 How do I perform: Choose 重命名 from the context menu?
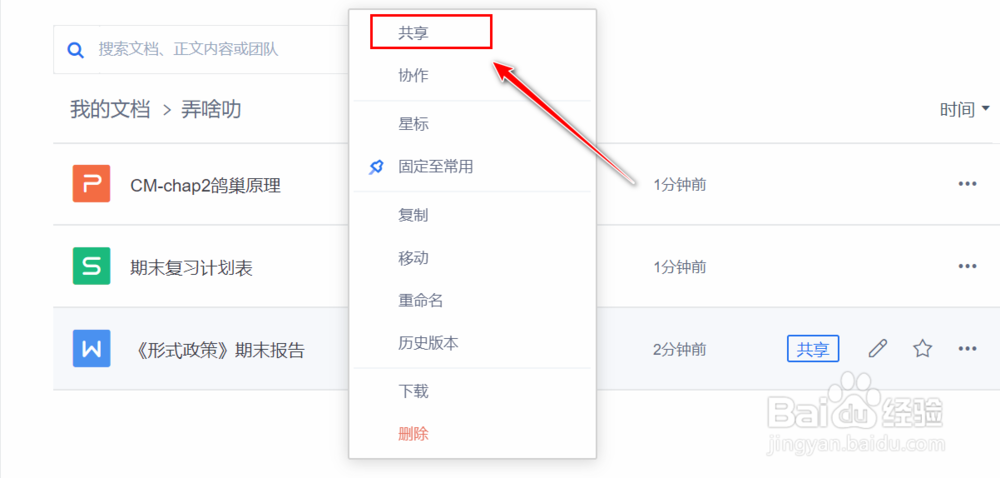tap(420, 300)
